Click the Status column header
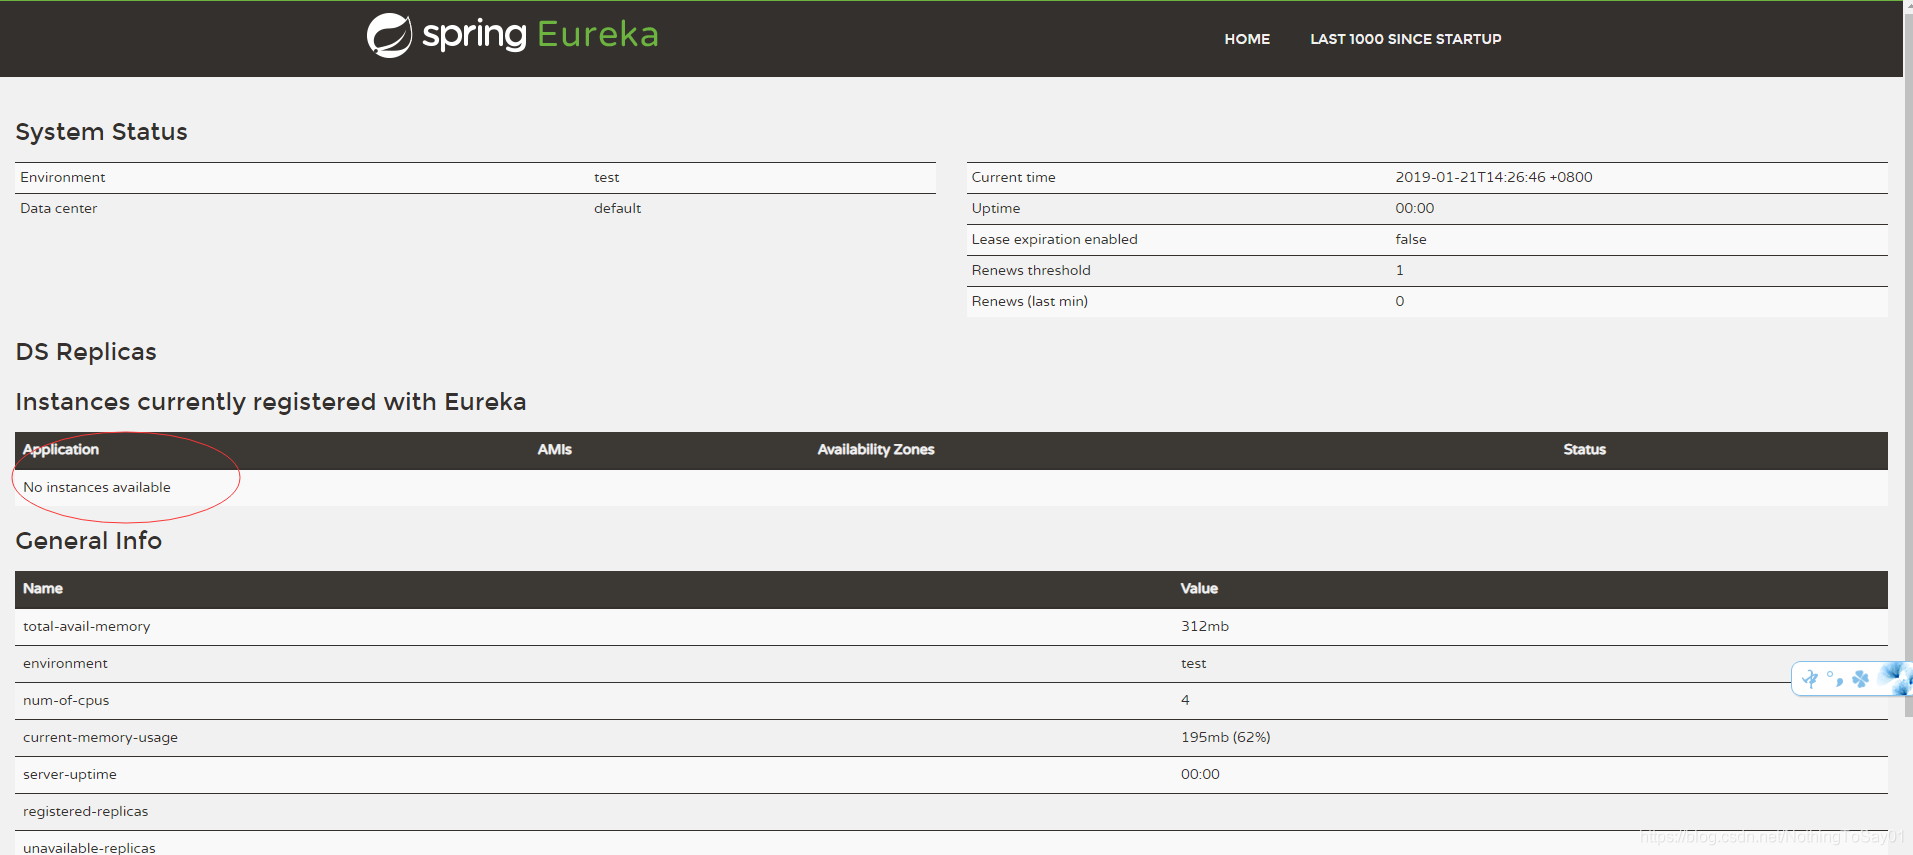The width and height of the screenshot is (1913, 855). pyautogui.click(x=1584, y=450)
